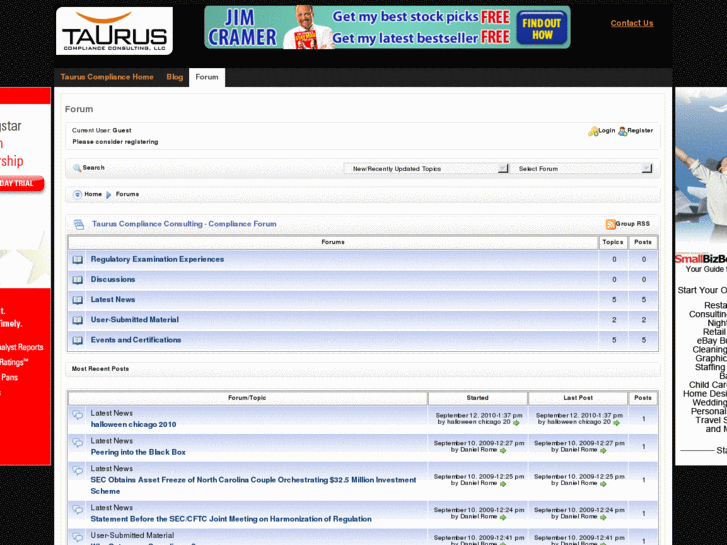
Task: Open the Group RSS link
Action: click(633, 224)
